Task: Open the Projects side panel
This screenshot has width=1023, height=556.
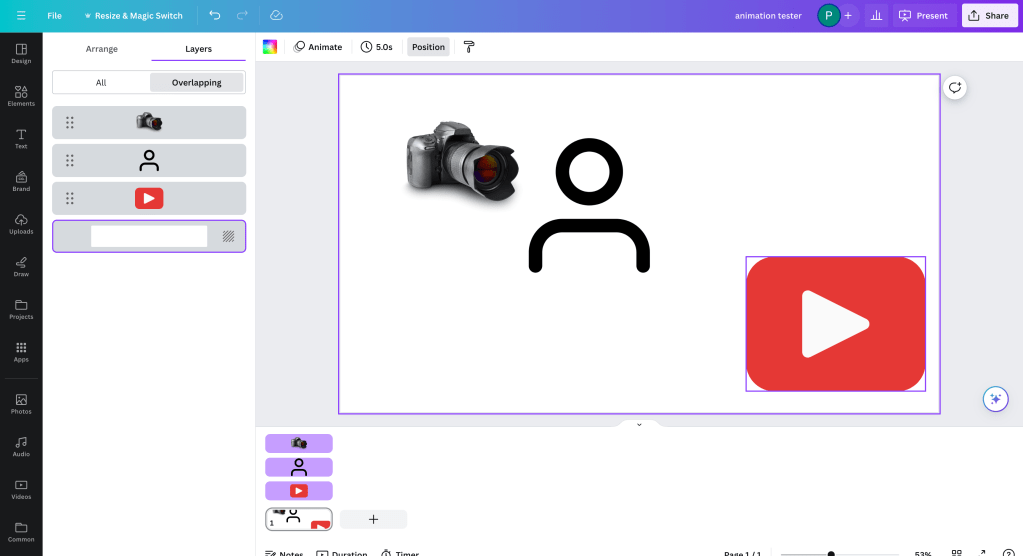Action: 21,309
